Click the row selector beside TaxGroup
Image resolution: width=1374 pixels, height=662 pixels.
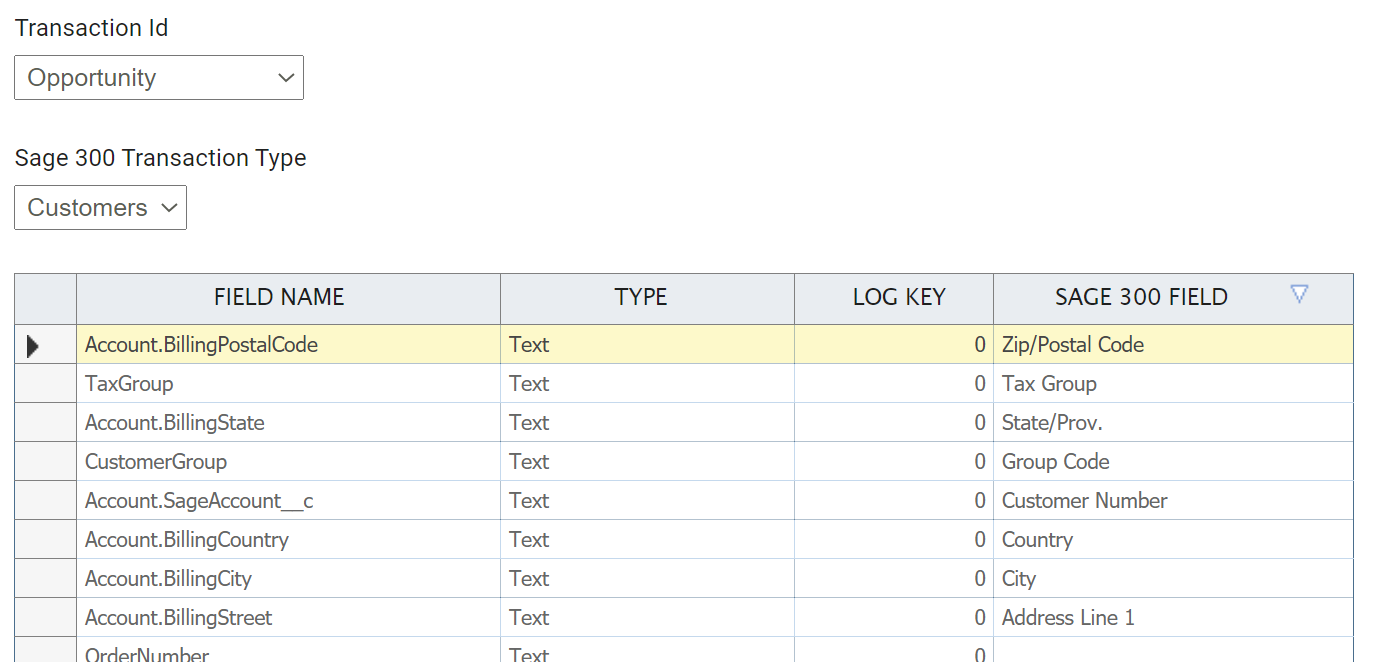pyautogui.click(x=45, y=384)
